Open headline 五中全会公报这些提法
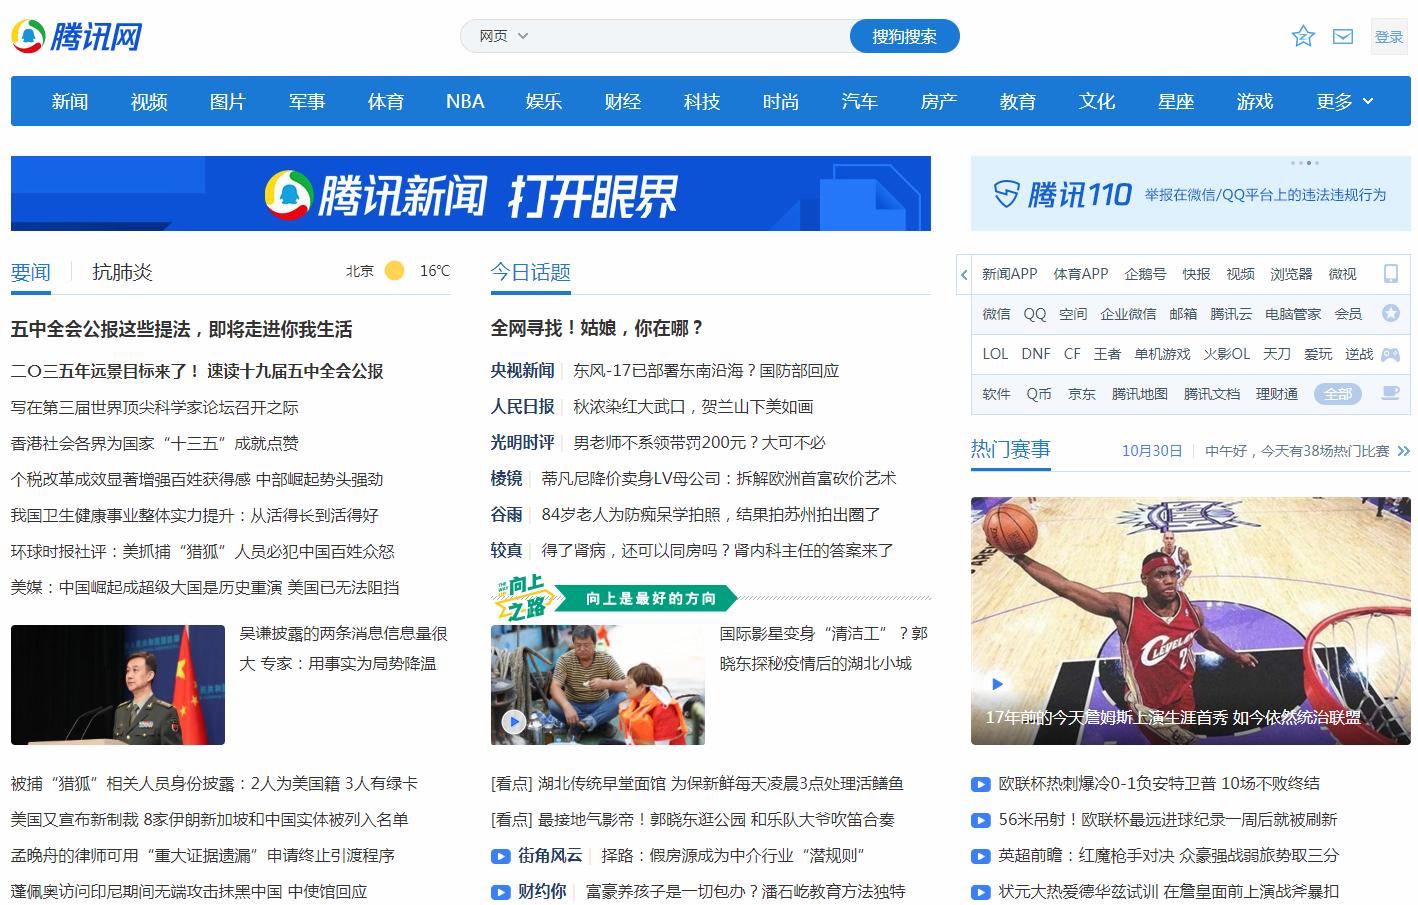1418x905 pixels. click(182, 329)
